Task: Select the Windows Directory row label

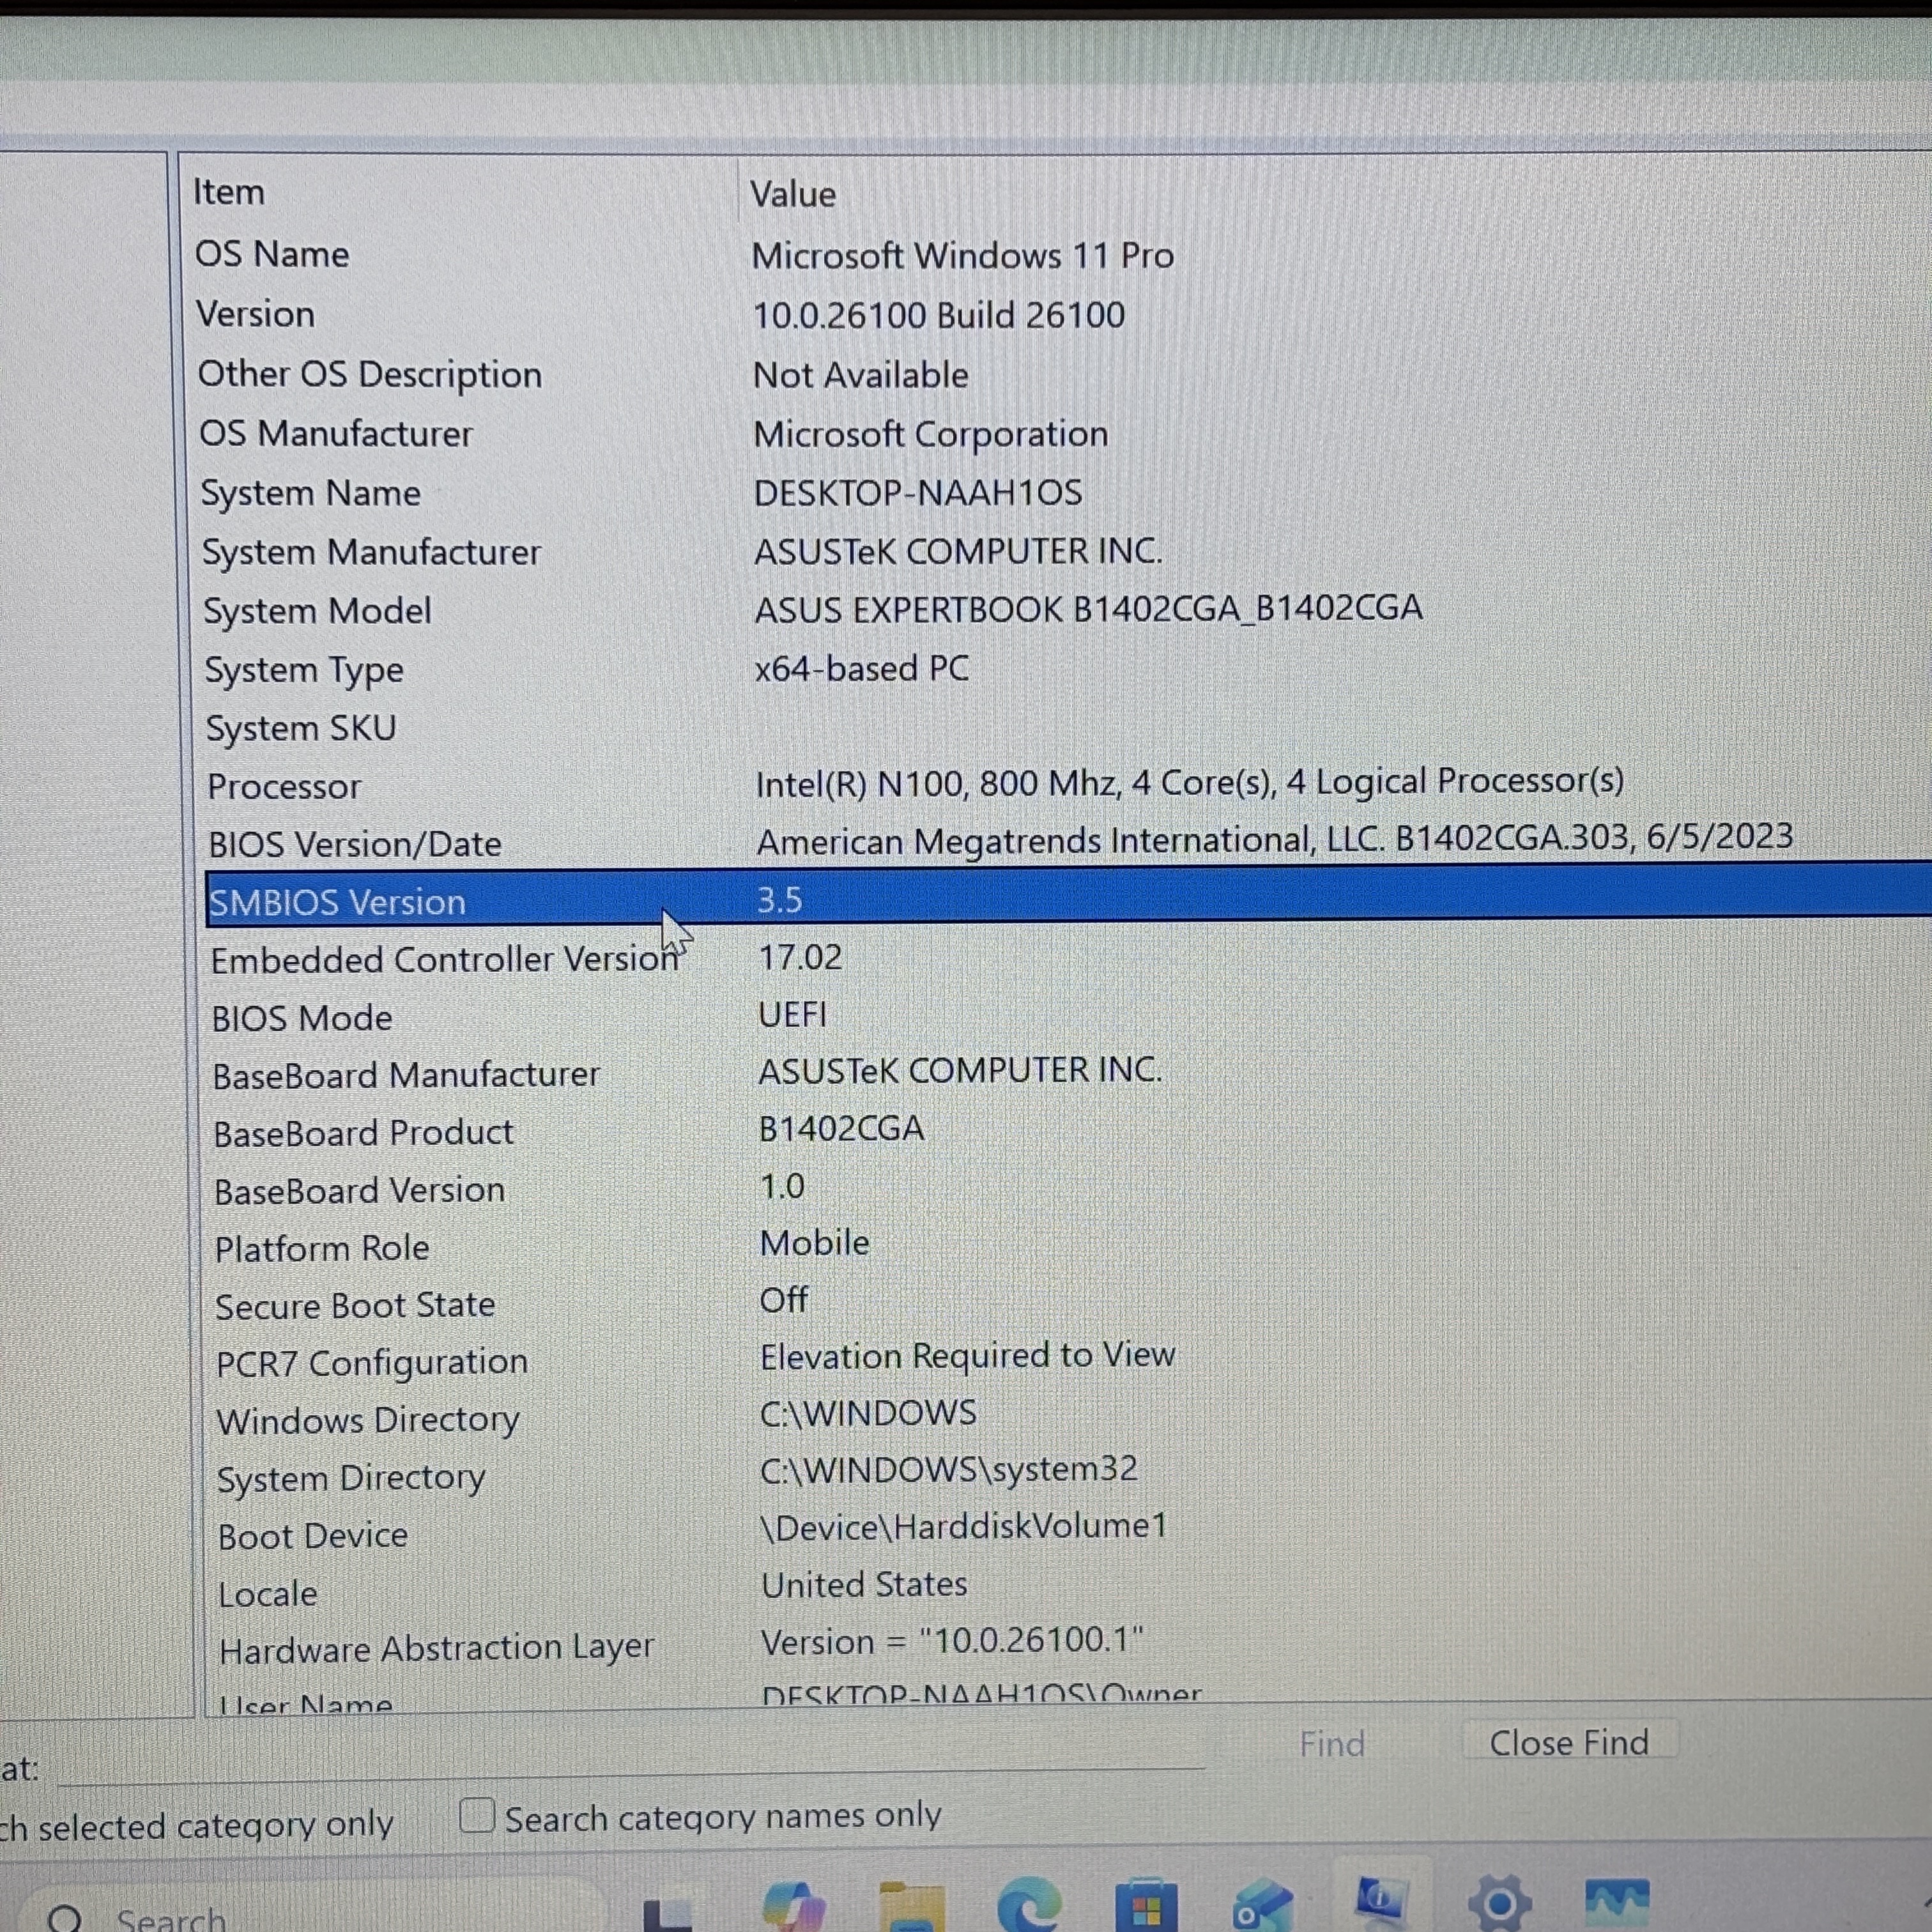Action: point(368,1422)
